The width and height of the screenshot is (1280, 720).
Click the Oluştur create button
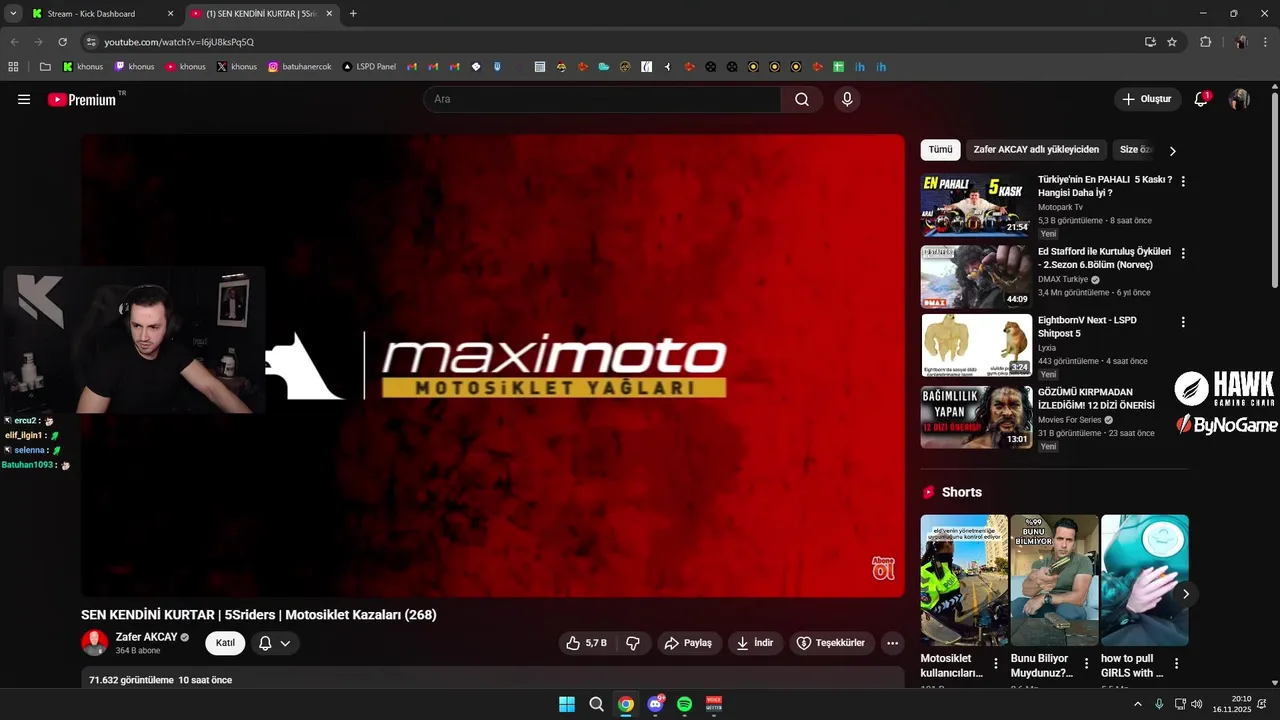pos(1146,99)
